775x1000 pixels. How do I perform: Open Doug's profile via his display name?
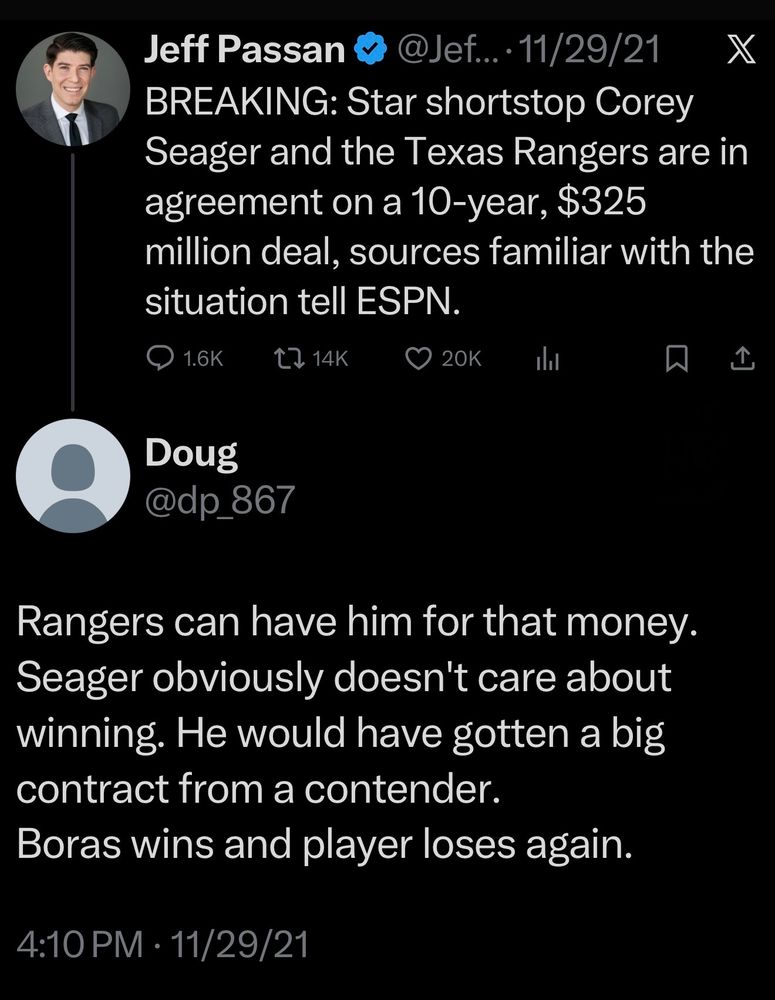pos(192,454)
